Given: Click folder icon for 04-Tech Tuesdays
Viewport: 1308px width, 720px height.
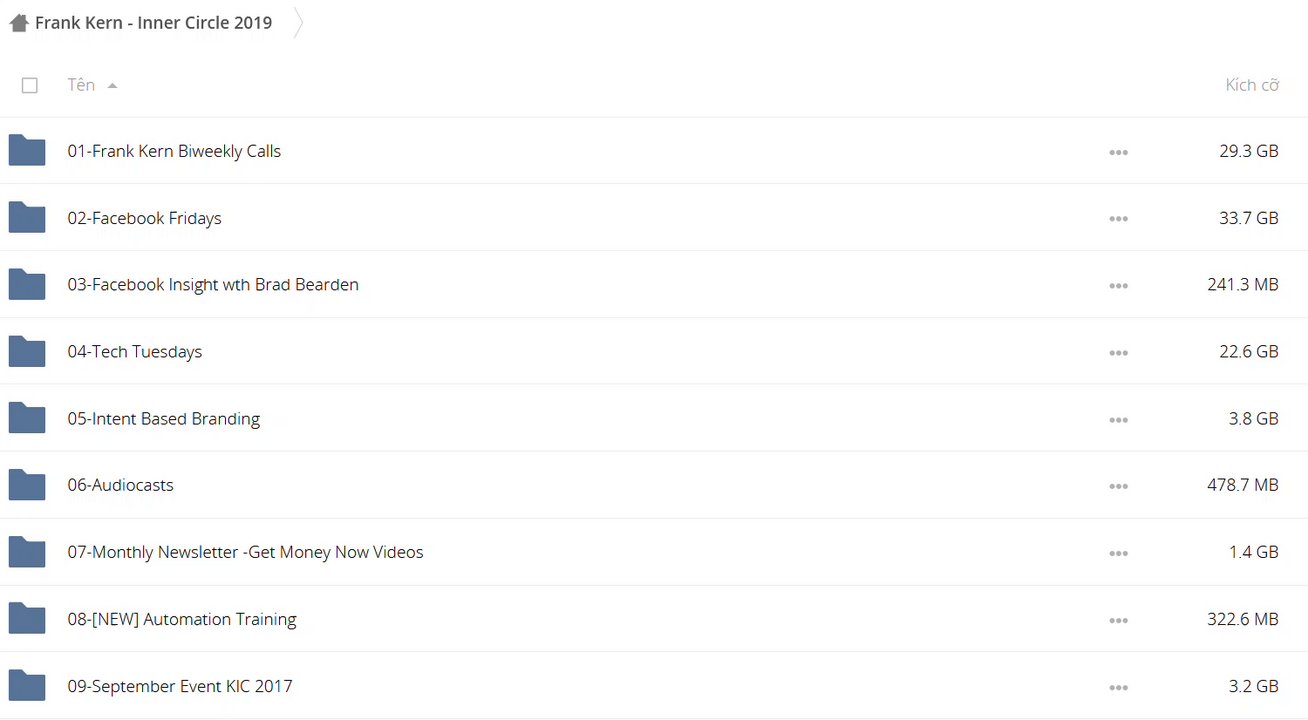Looking at the screenshot, I should 27,352.
